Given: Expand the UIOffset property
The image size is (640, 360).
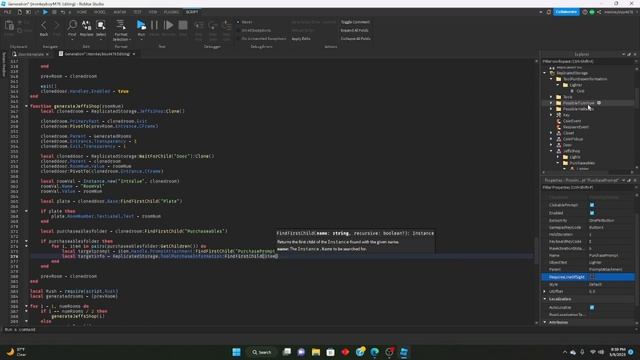Looking at the screenshot, I should (x=545, y=291).
